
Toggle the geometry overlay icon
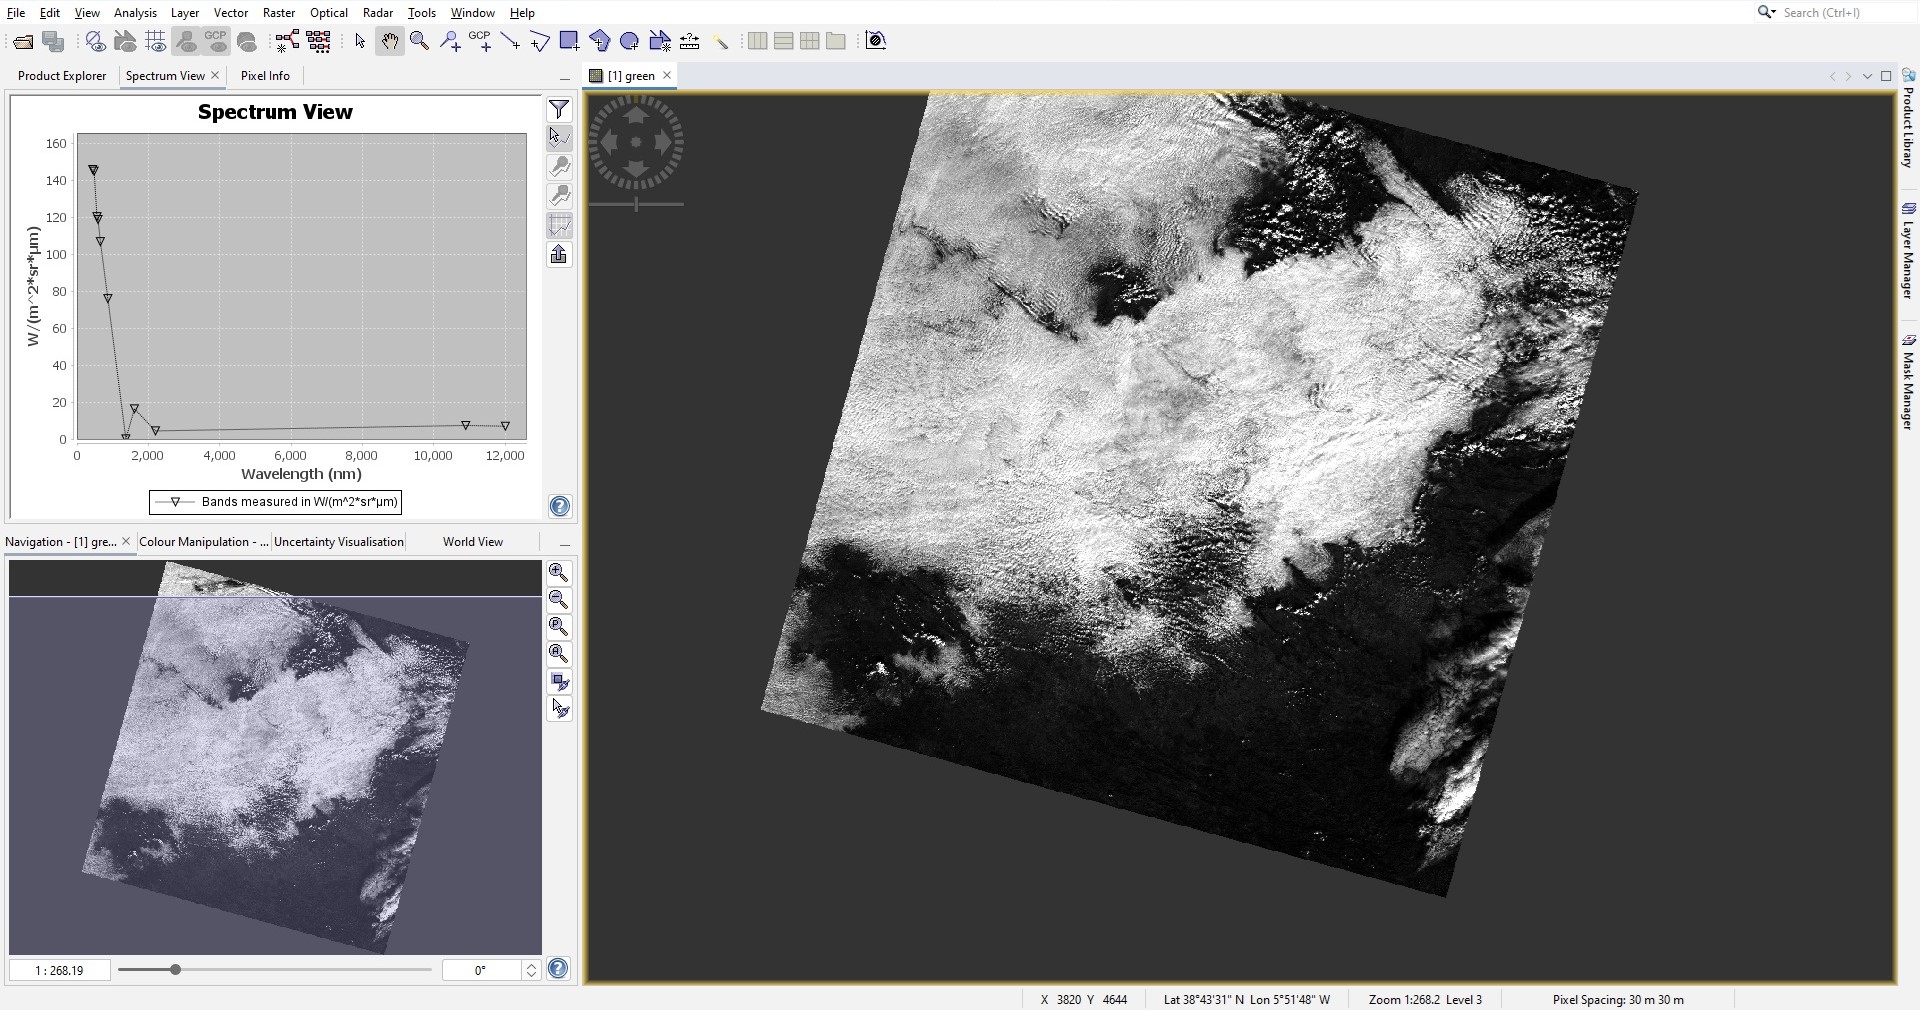pos(125,41)
